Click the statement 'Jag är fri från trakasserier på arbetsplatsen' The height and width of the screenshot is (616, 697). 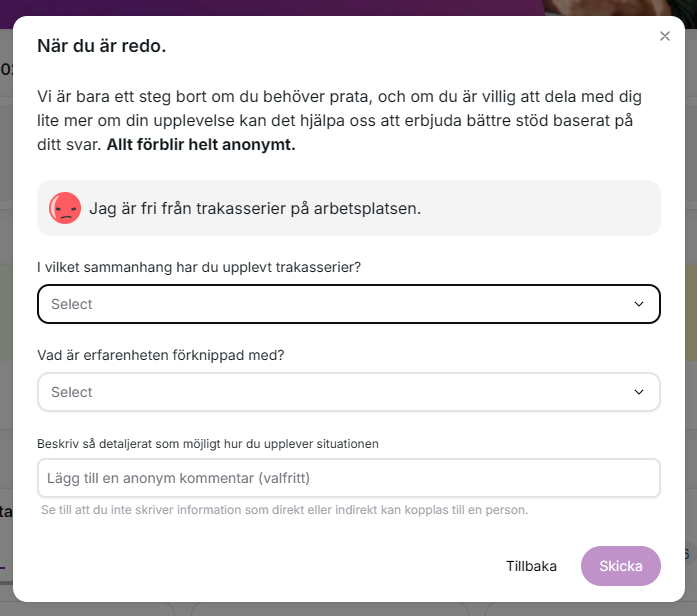255,208
